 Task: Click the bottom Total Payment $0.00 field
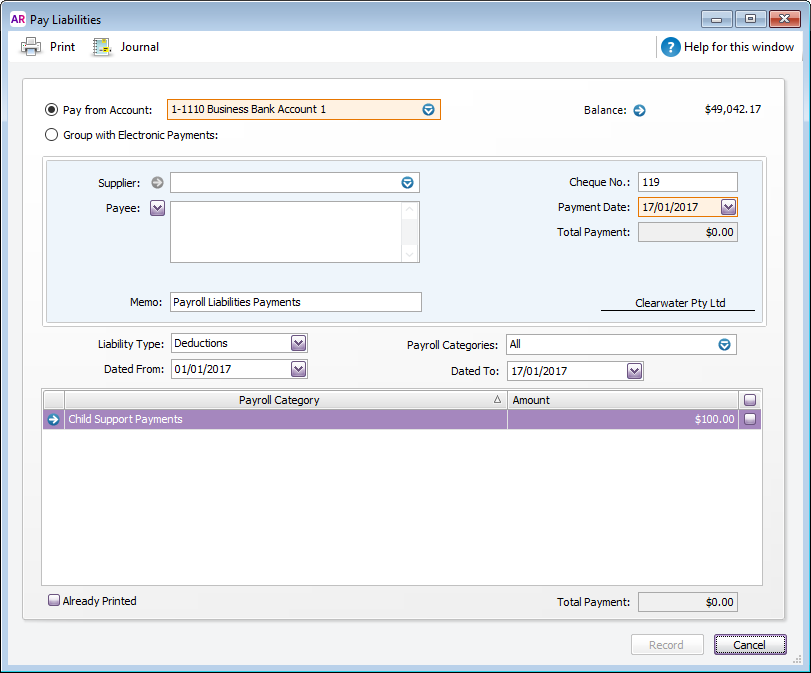tap(687, 602)
